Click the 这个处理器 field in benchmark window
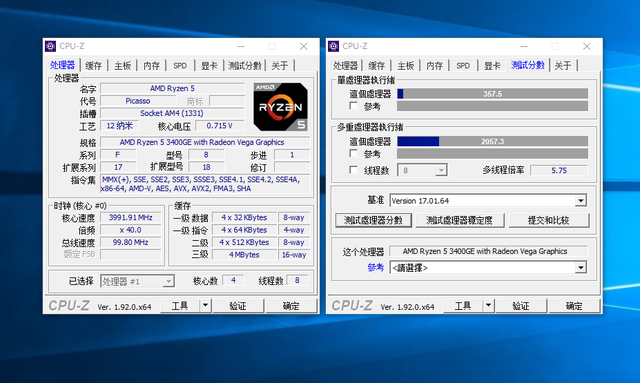This screenshot has width=640, height=383. pyautogui.click(x=489, y=251)
